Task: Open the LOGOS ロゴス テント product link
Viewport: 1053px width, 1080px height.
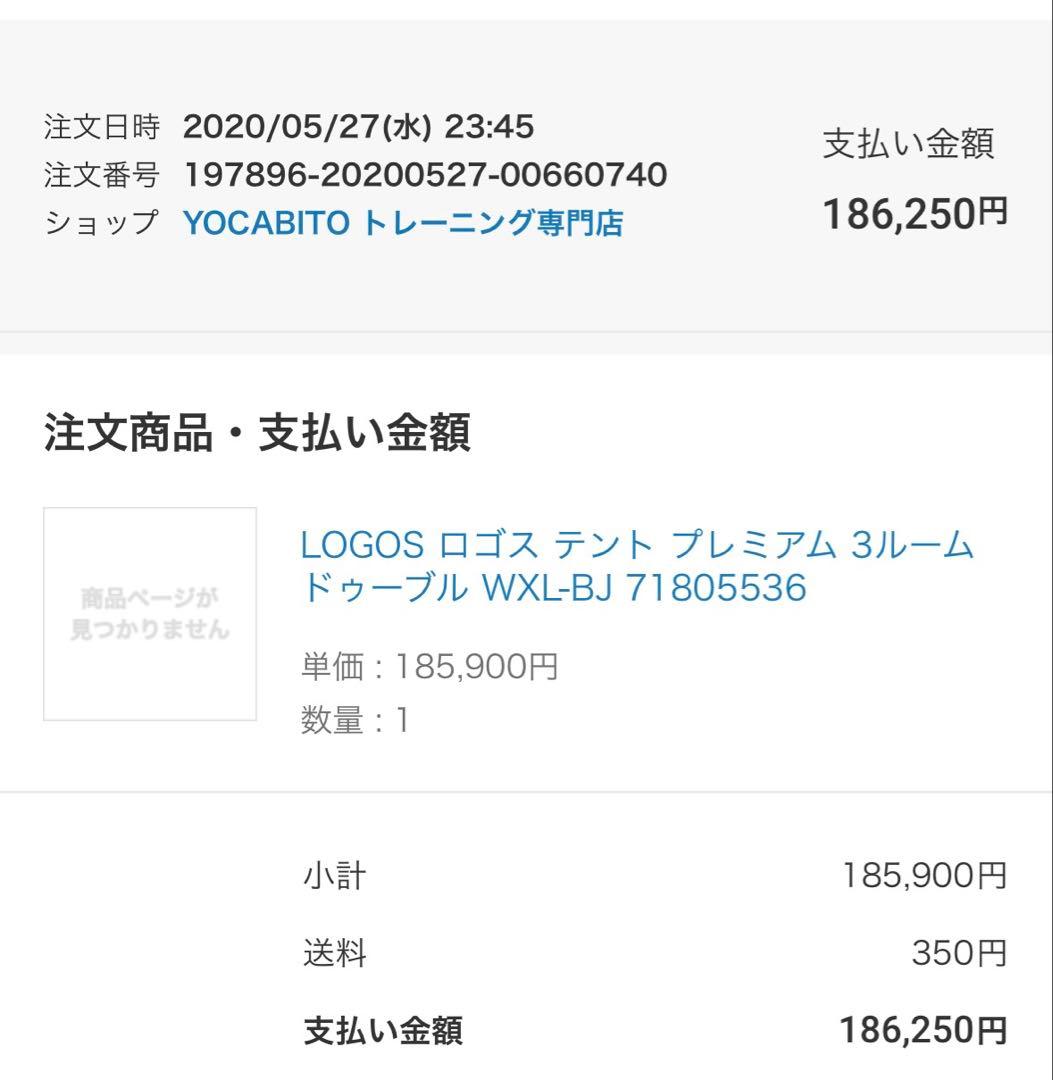Action: point(637,567)
